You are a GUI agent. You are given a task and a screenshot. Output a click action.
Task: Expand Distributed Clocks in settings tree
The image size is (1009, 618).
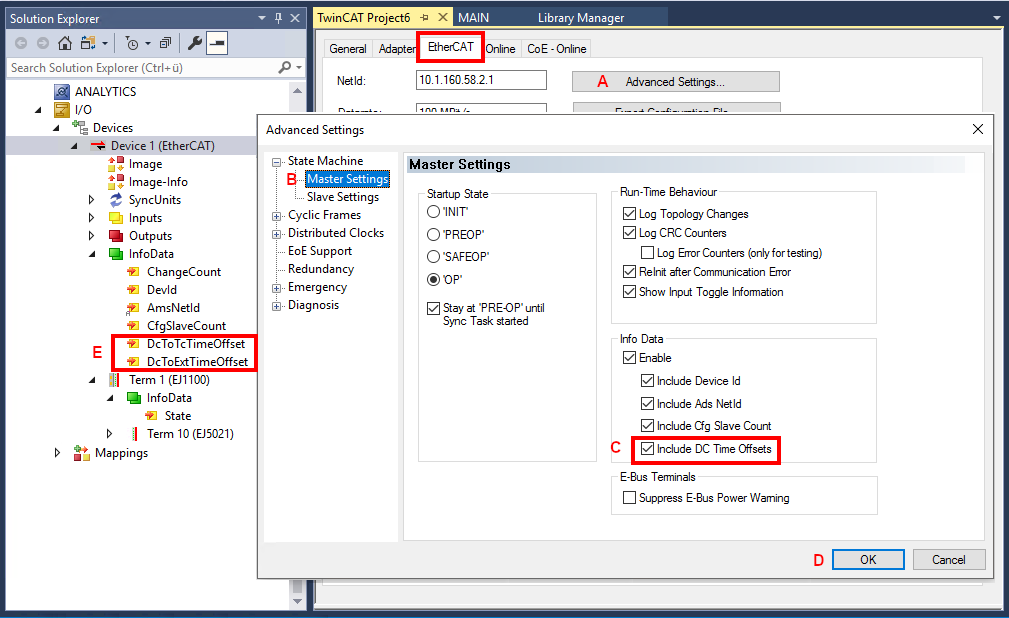277,234
